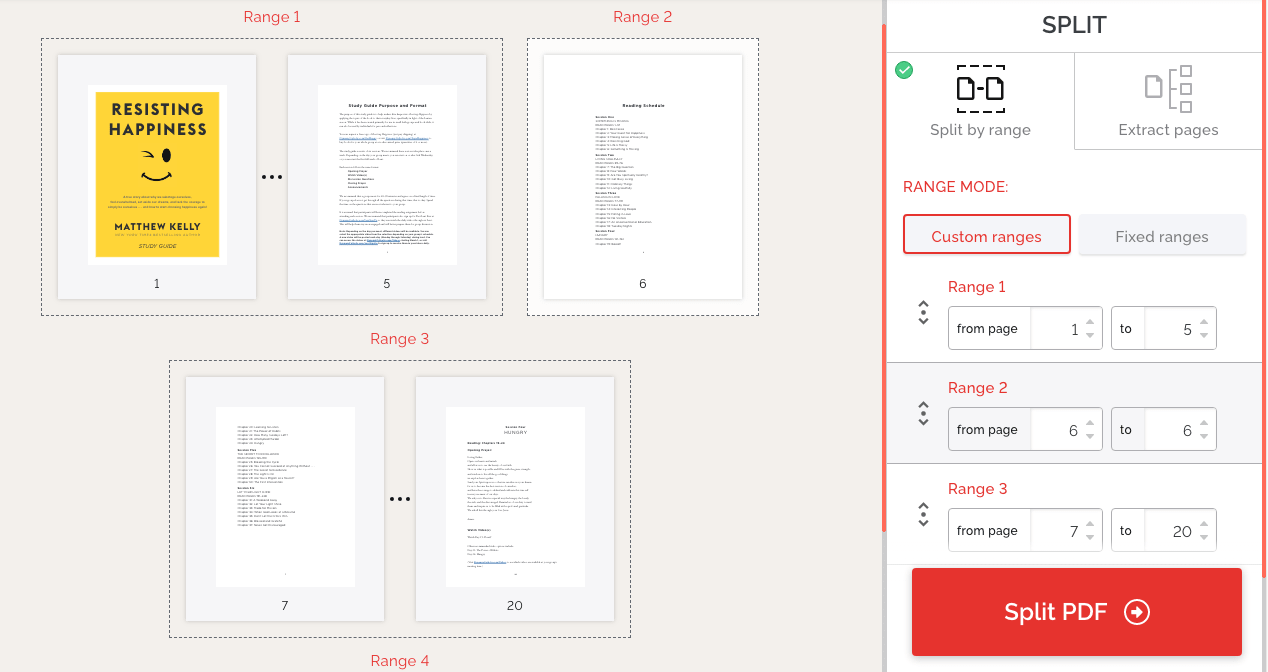Click the reorder arrows next to Range 1

(922, 312)
